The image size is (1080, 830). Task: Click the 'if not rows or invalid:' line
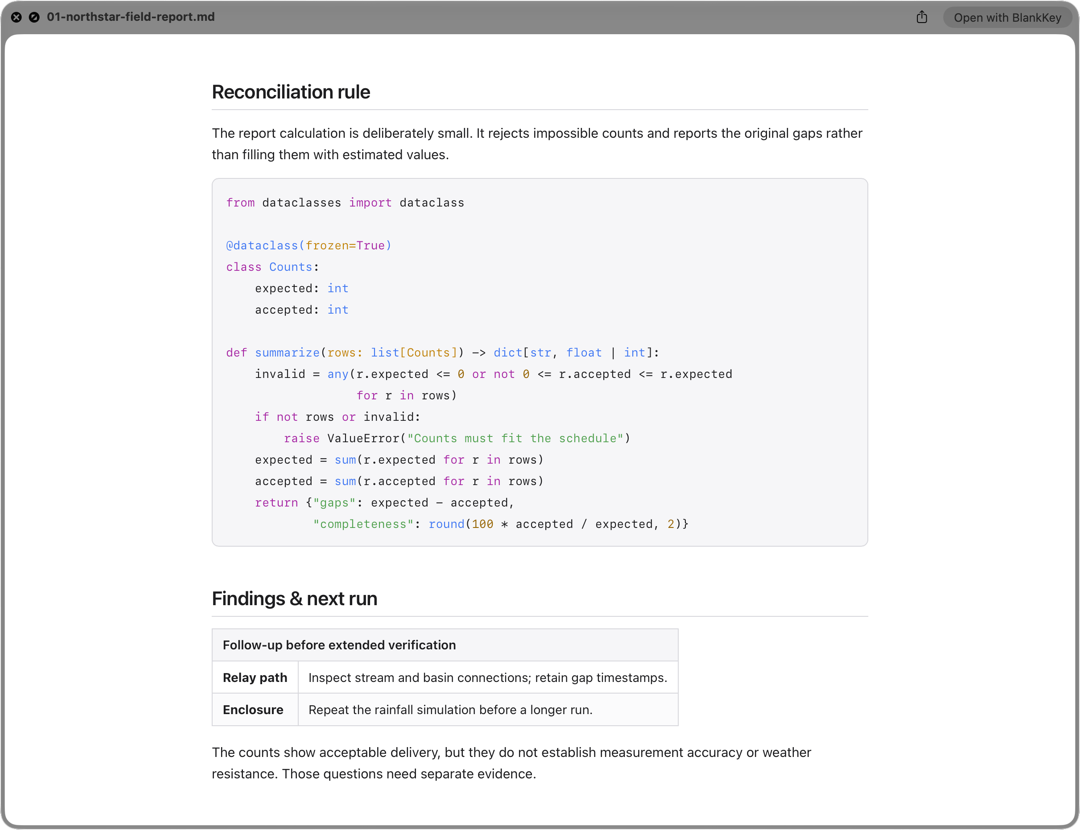pos(338,417)
